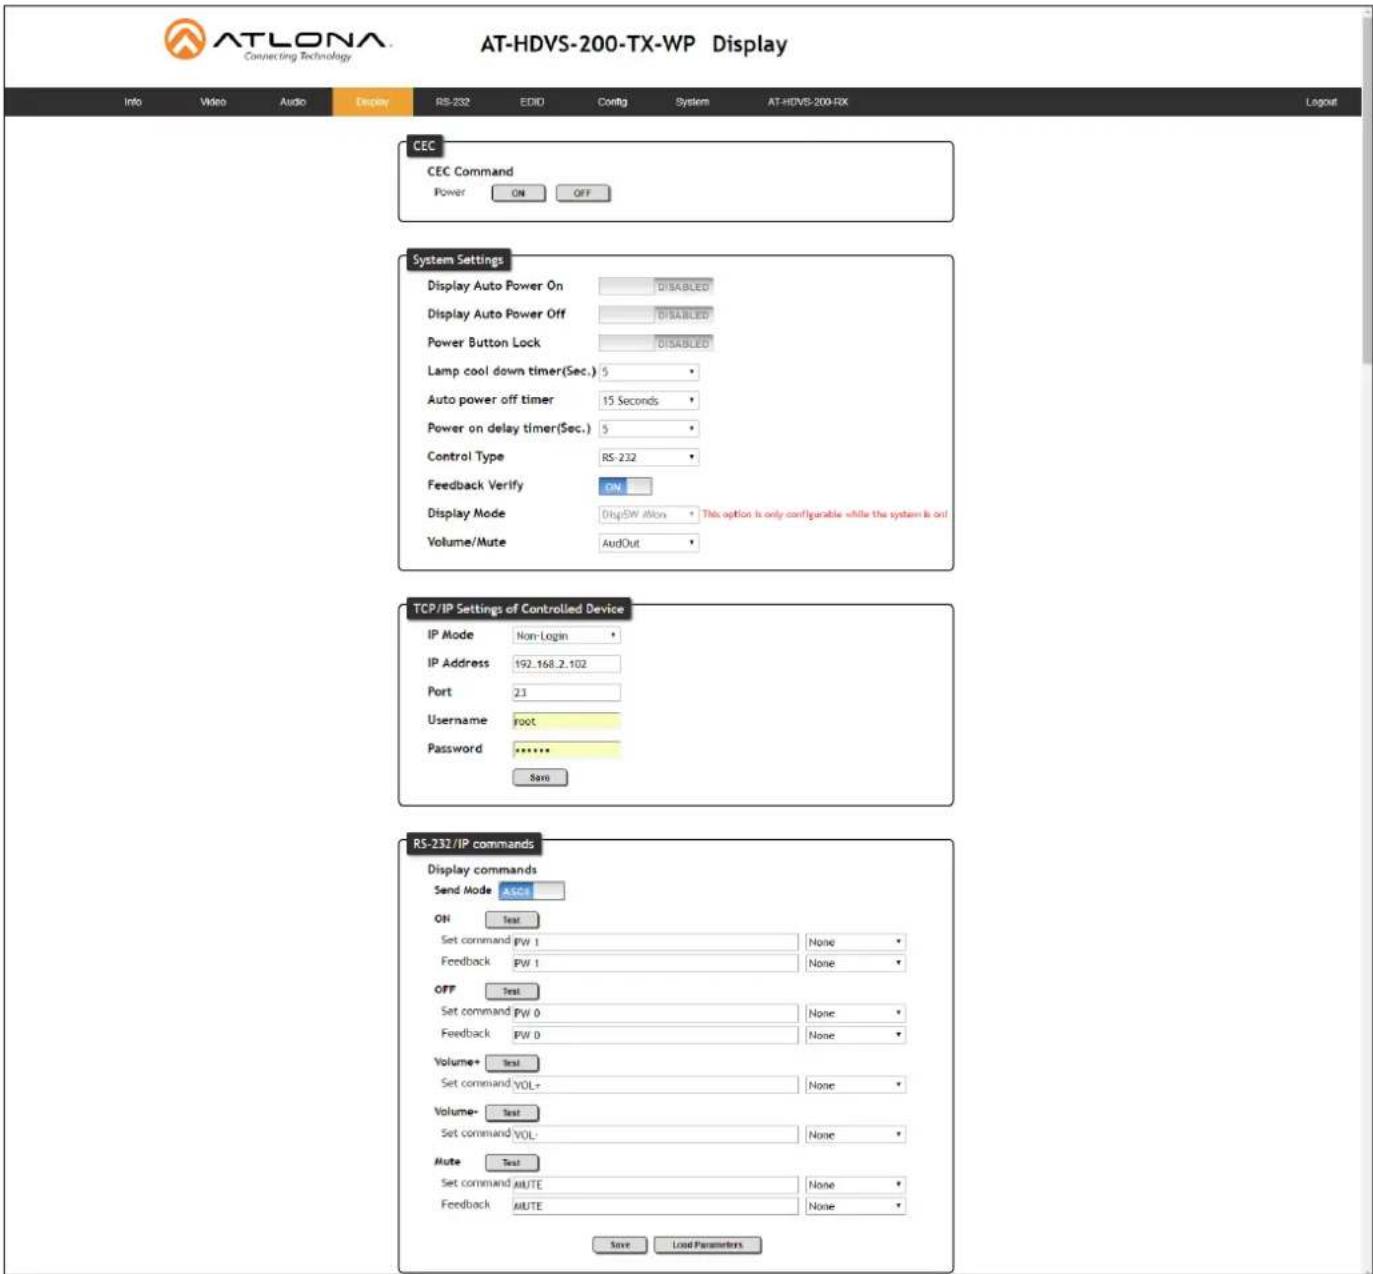Click the Atlona logo
This screenshot has height=1274, width=1373.
pos(276,41)
